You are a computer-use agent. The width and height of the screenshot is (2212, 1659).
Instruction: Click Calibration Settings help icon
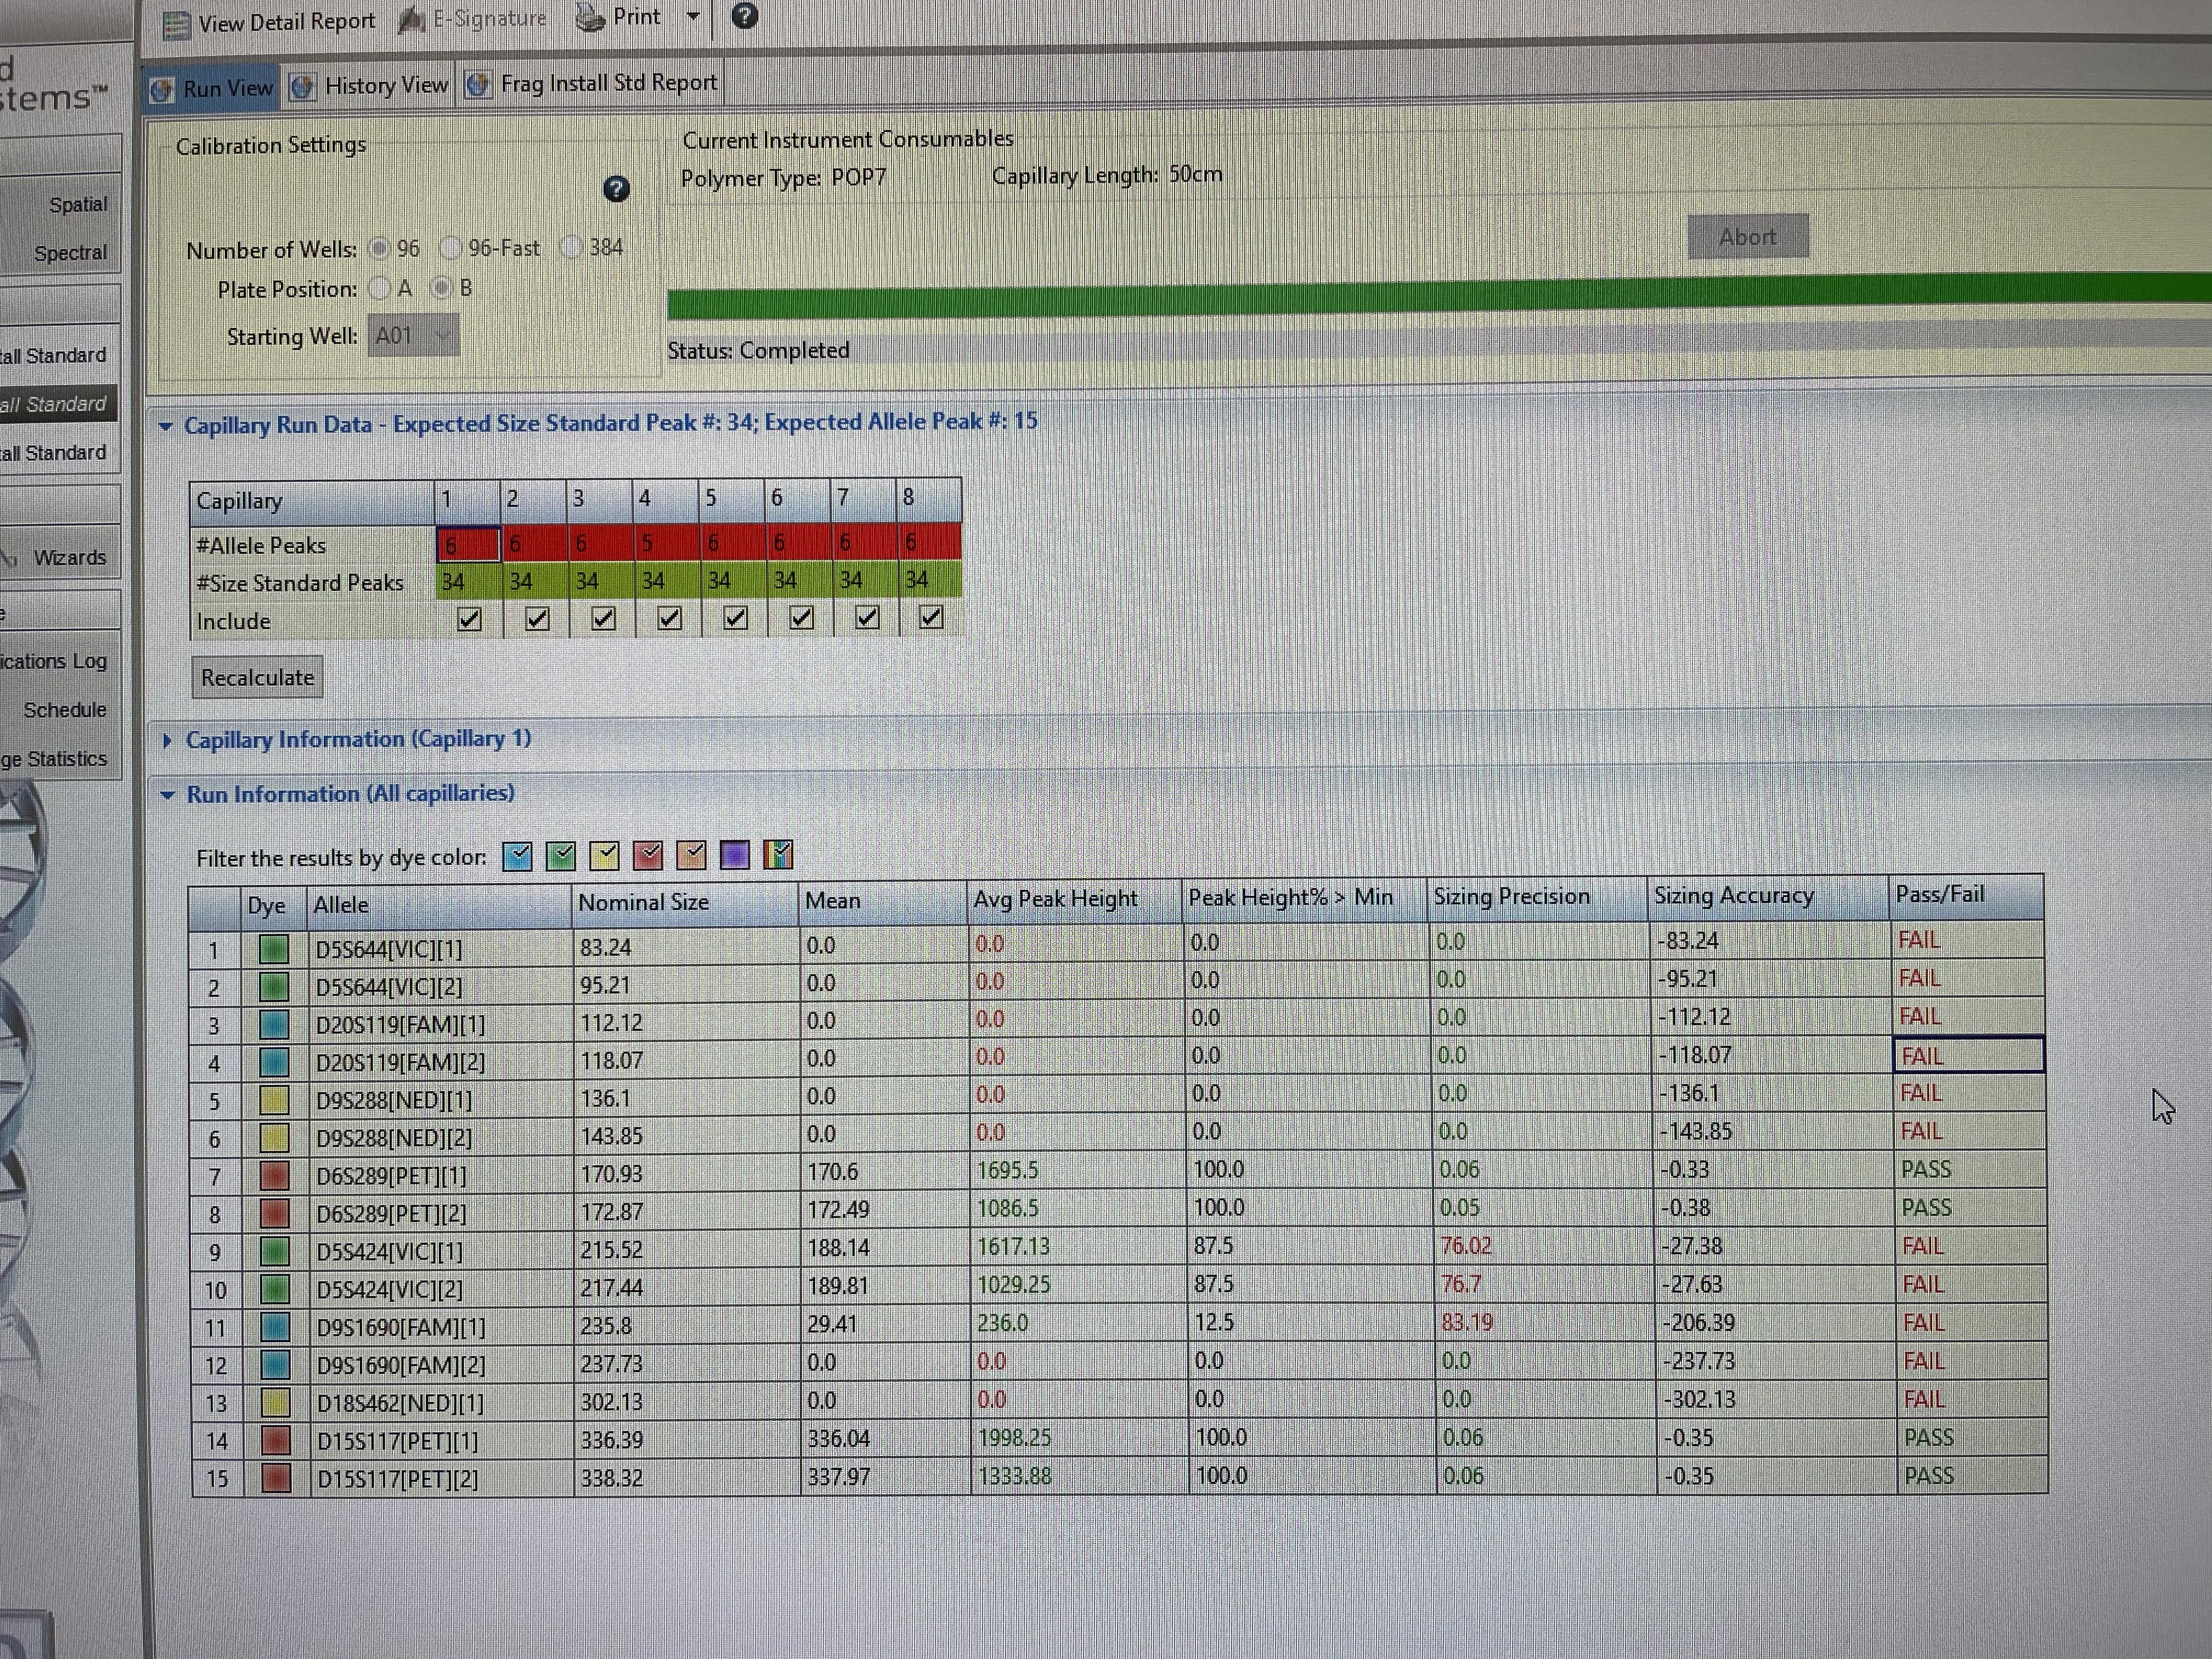[617, 189]
